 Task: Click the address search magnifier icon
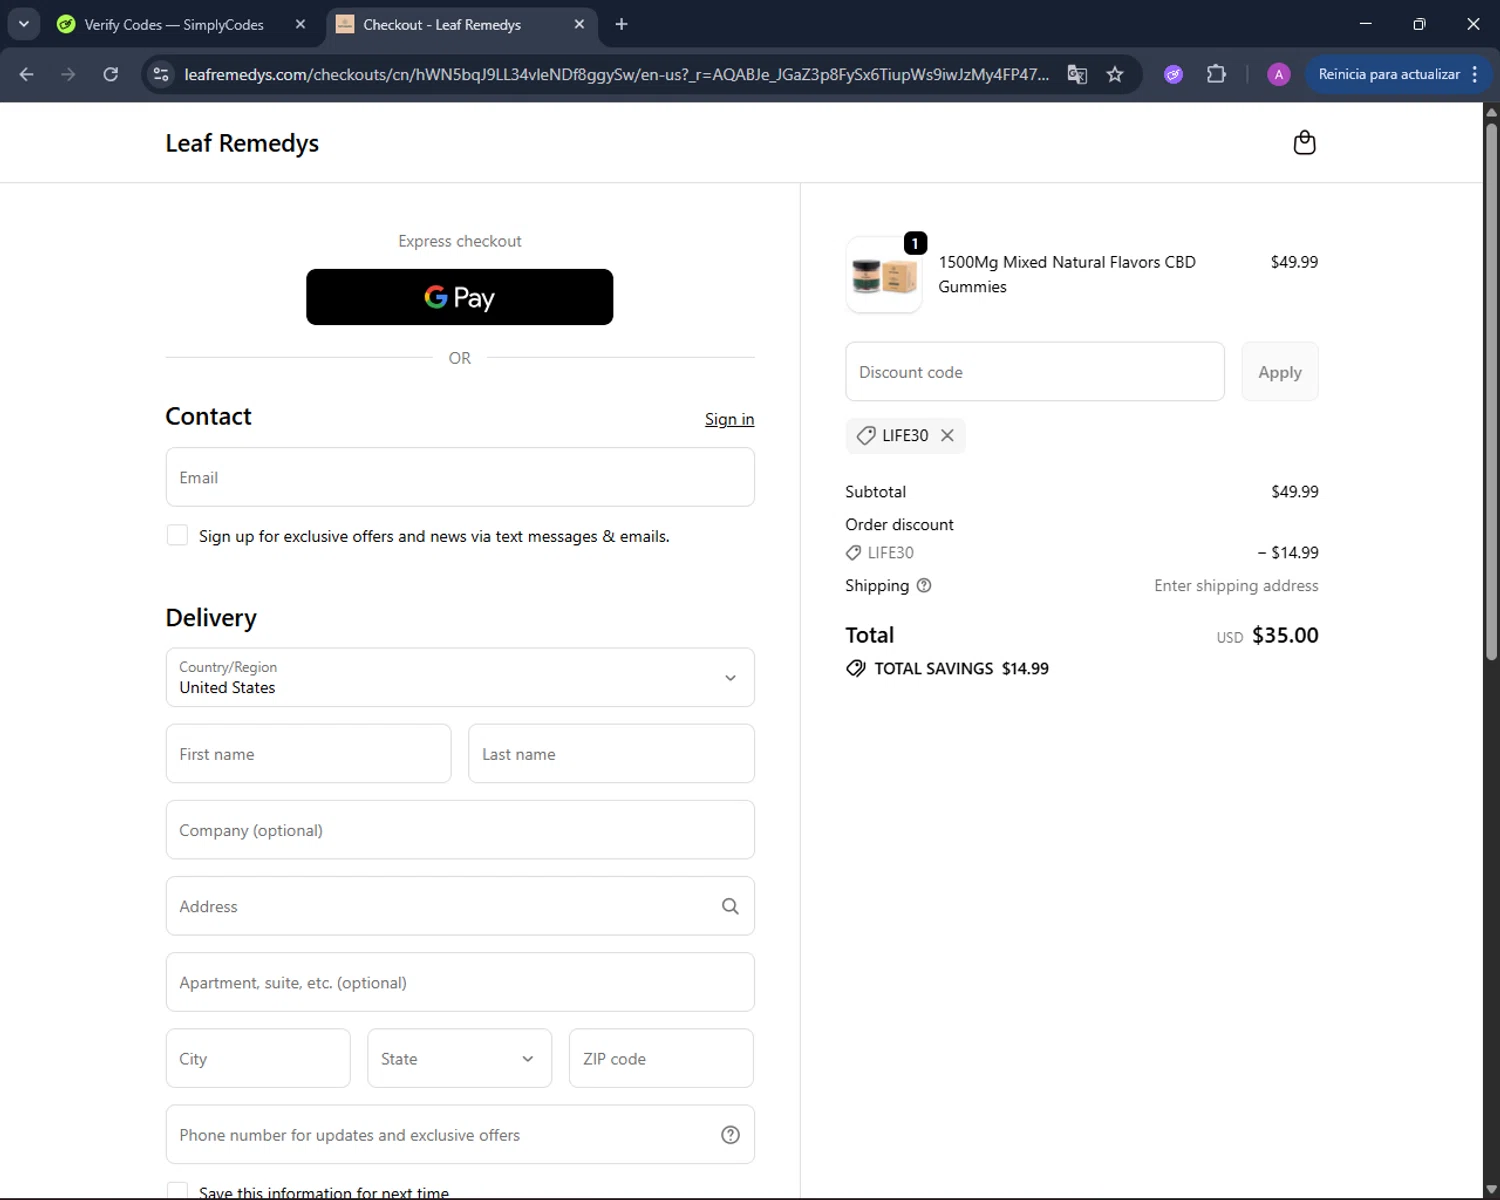click(x=730, y=906)
